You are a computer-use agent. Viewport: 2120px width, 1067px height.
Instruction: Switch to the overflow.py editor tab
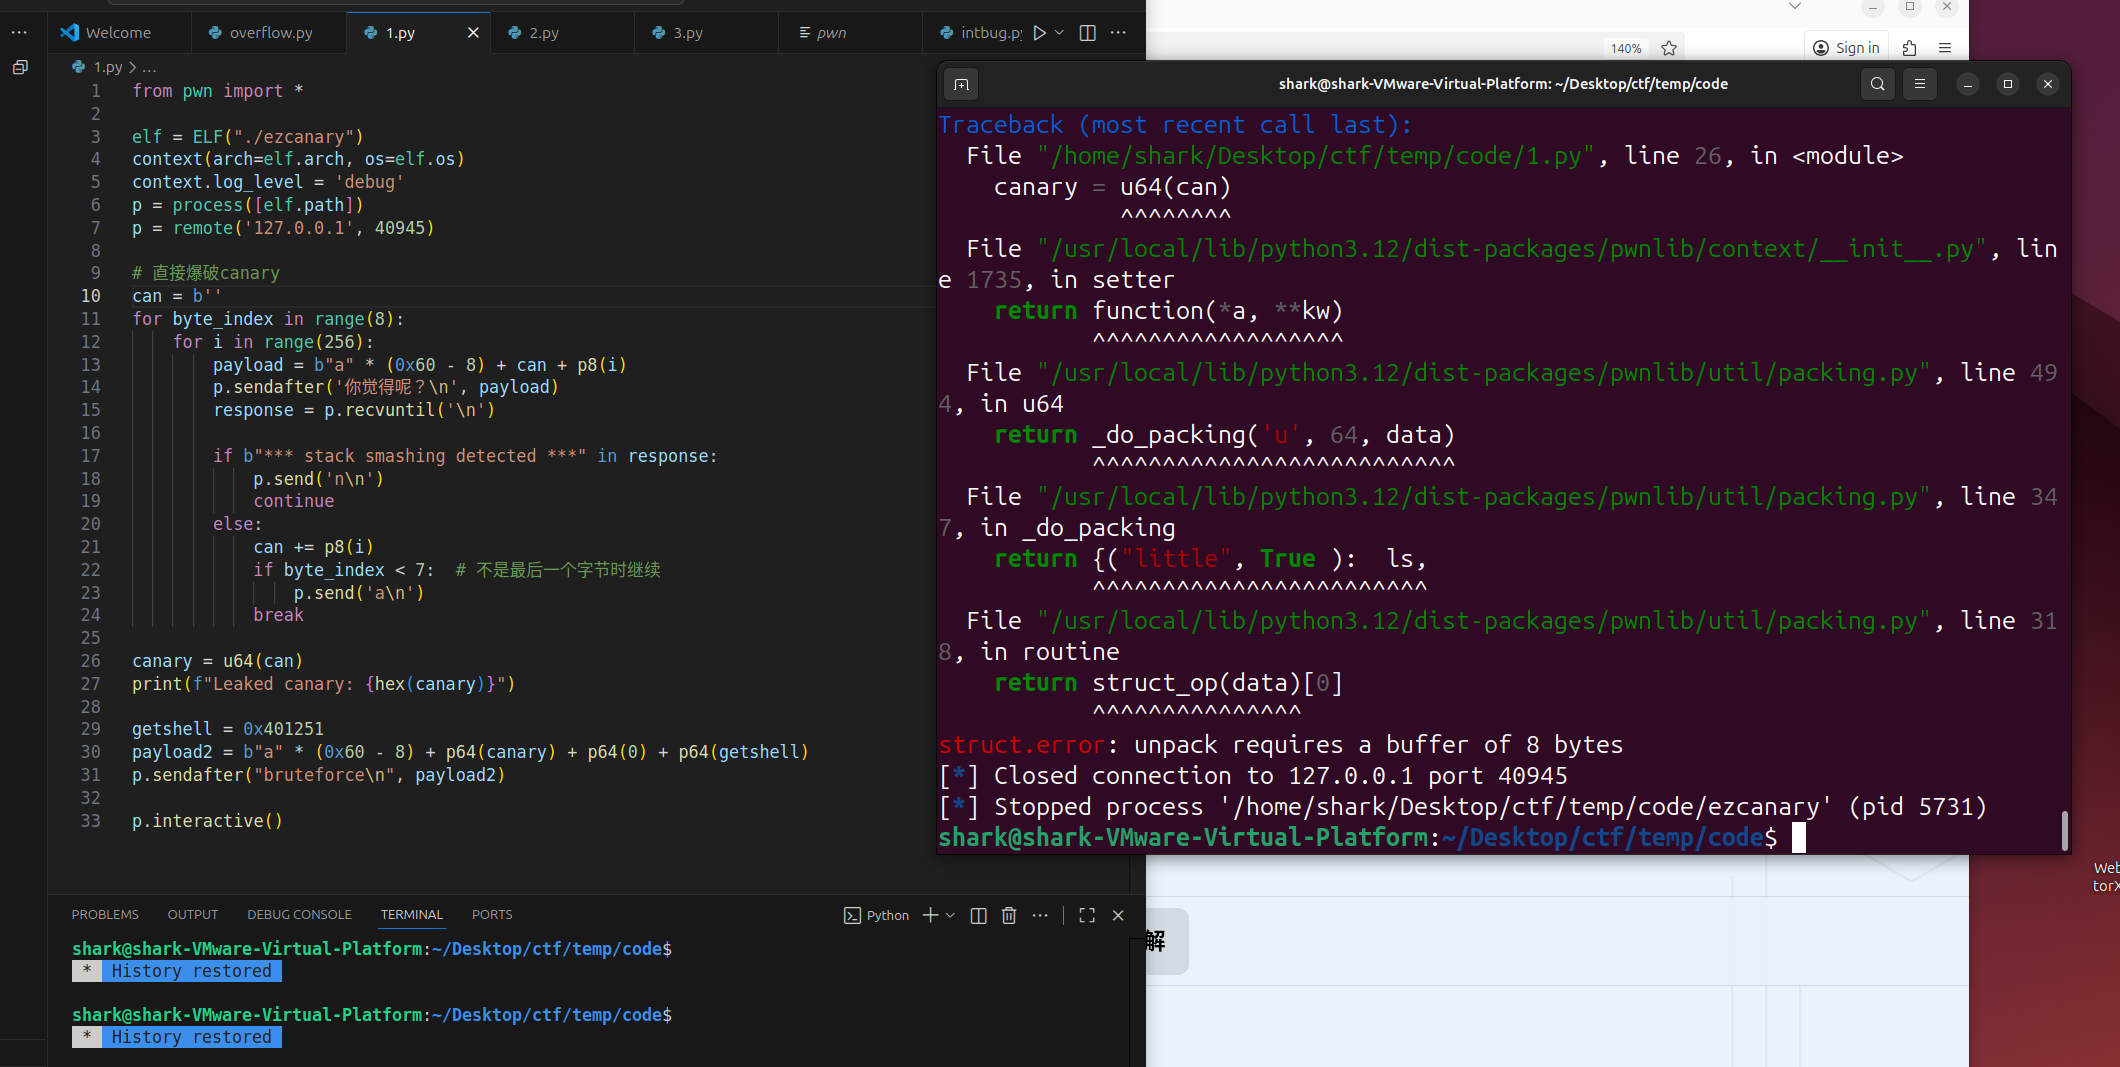point(261,32)
